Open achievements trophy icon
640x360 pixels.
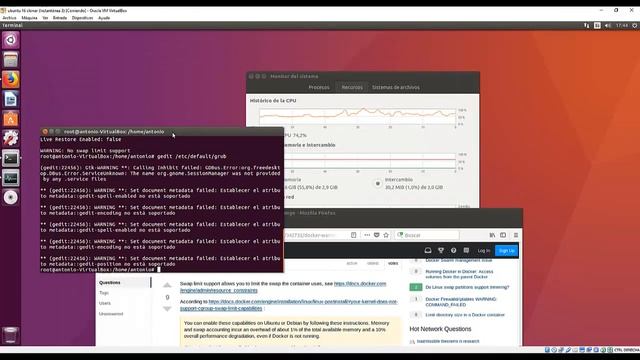click(441, 250)
